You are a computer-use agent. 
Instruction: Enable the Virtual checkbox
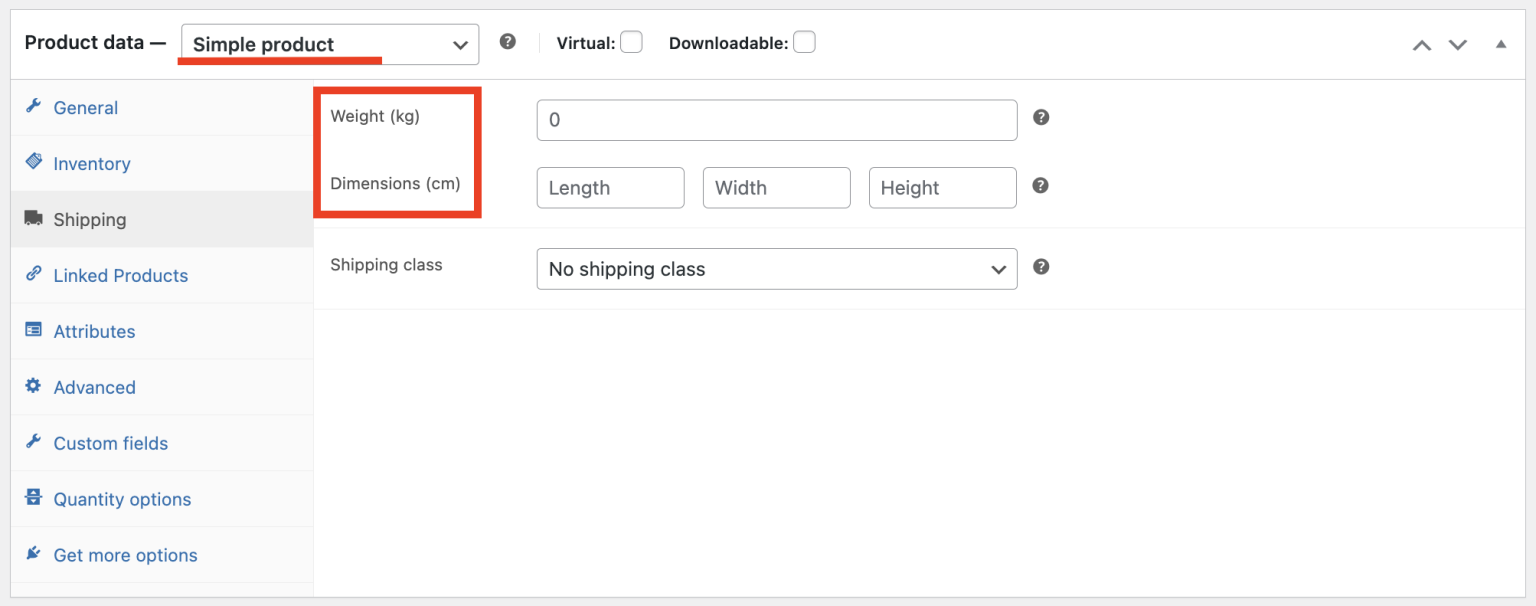(x=631, y=42)
